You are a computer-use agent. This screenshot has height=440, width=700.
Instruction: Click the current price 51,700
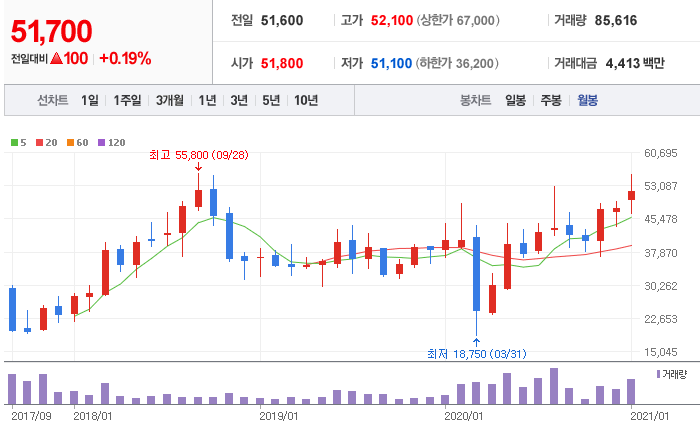tap(51, 32)
